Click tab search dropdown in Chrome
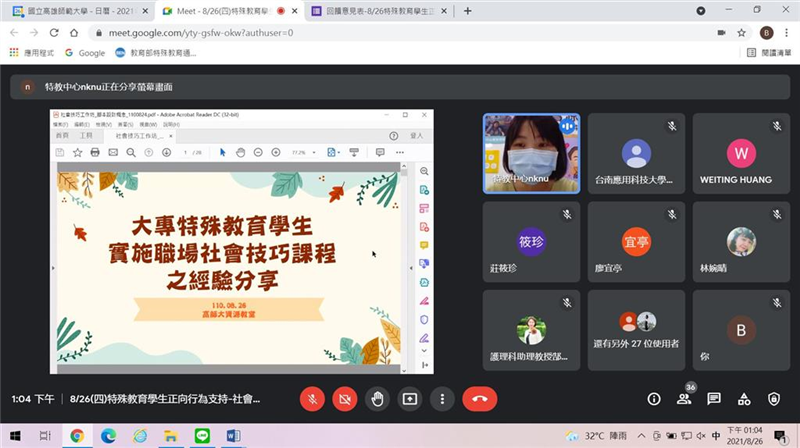800x448 pixels. [701, 11]
